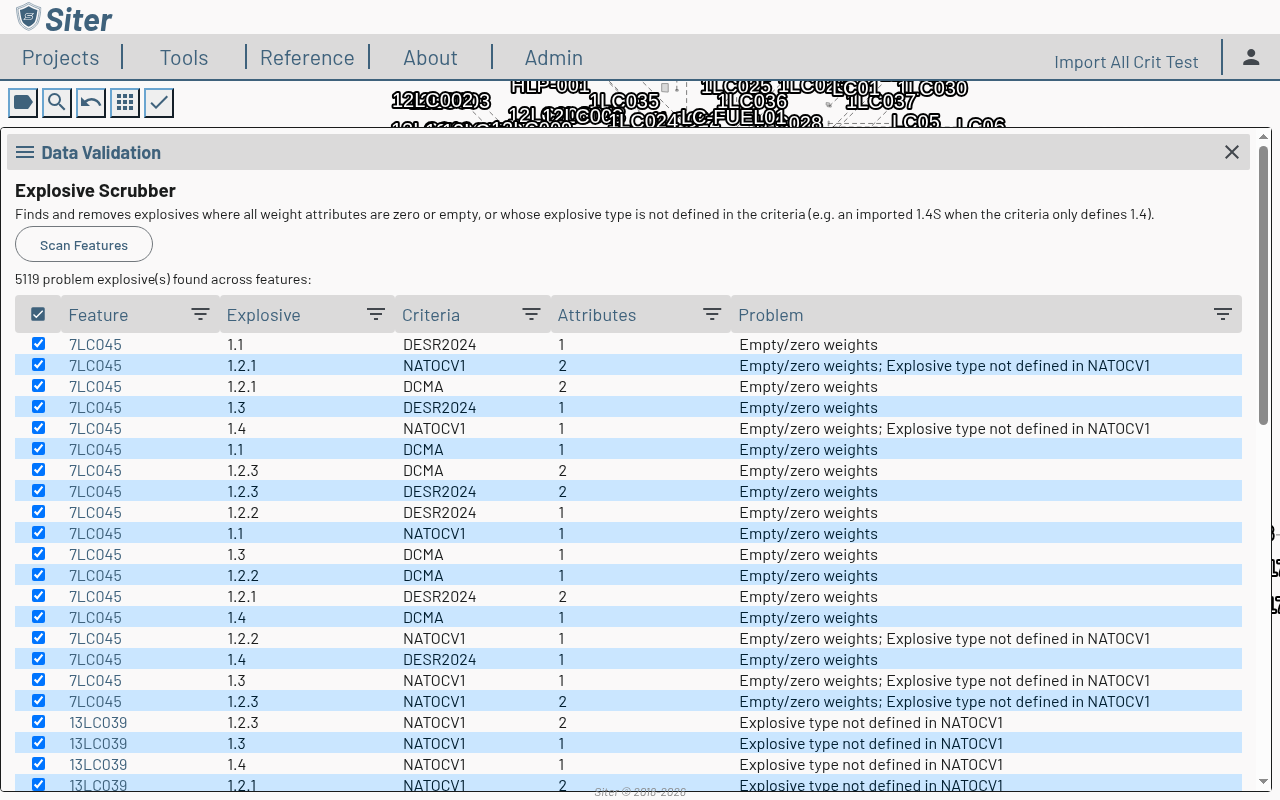Open the Reference menu
Screen dimensions: 1280x800
pyautogui.click(x=307, y=58)
